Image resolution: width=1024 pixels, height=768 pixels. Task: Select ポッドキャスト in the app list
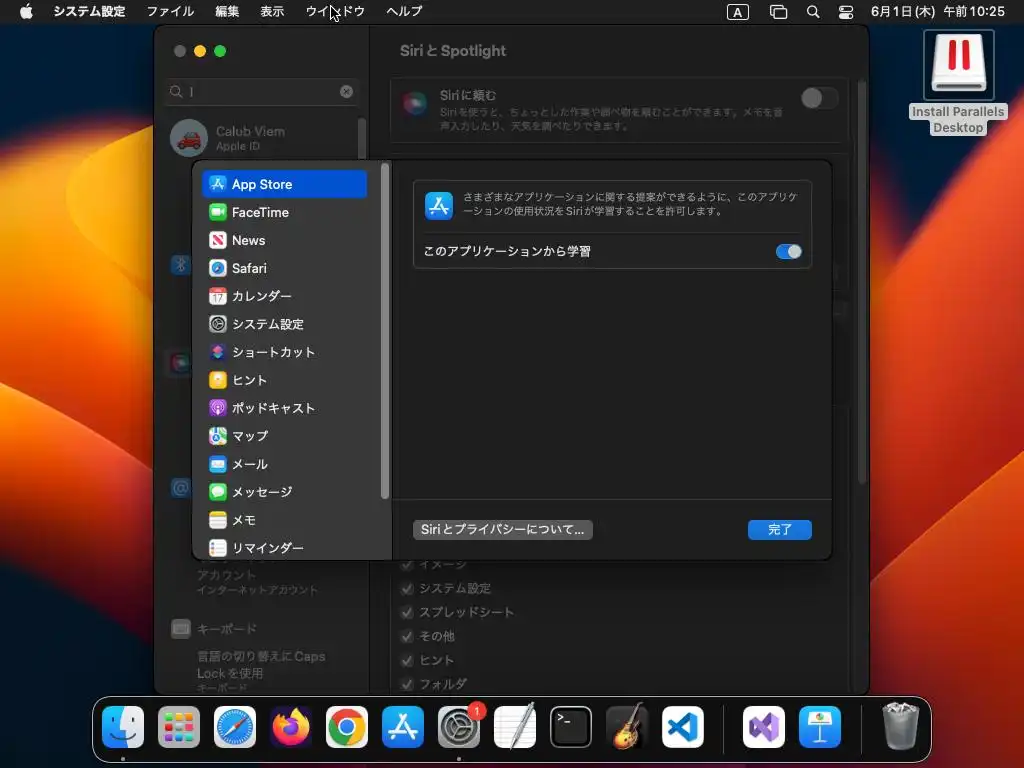pos(285,408)
